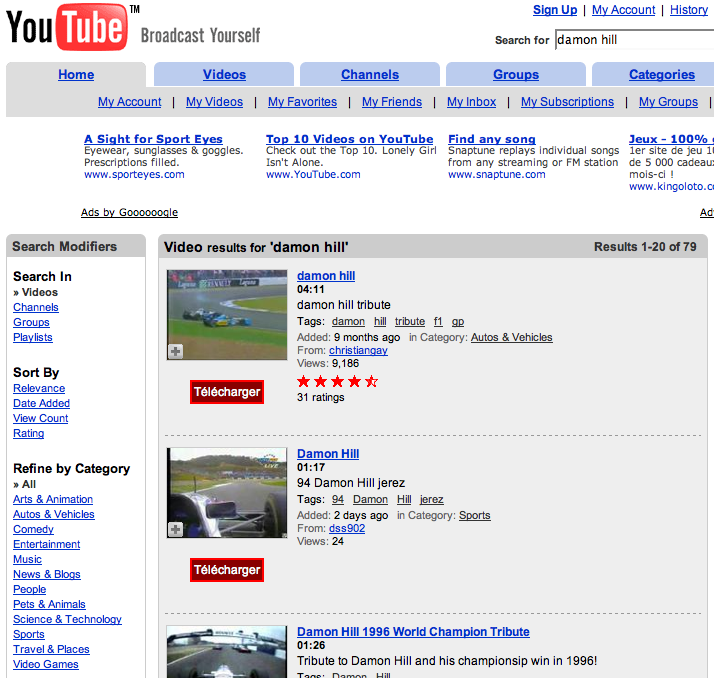Open the History link
The width and height of the screenshot is (714, 678).
(688, 10)
